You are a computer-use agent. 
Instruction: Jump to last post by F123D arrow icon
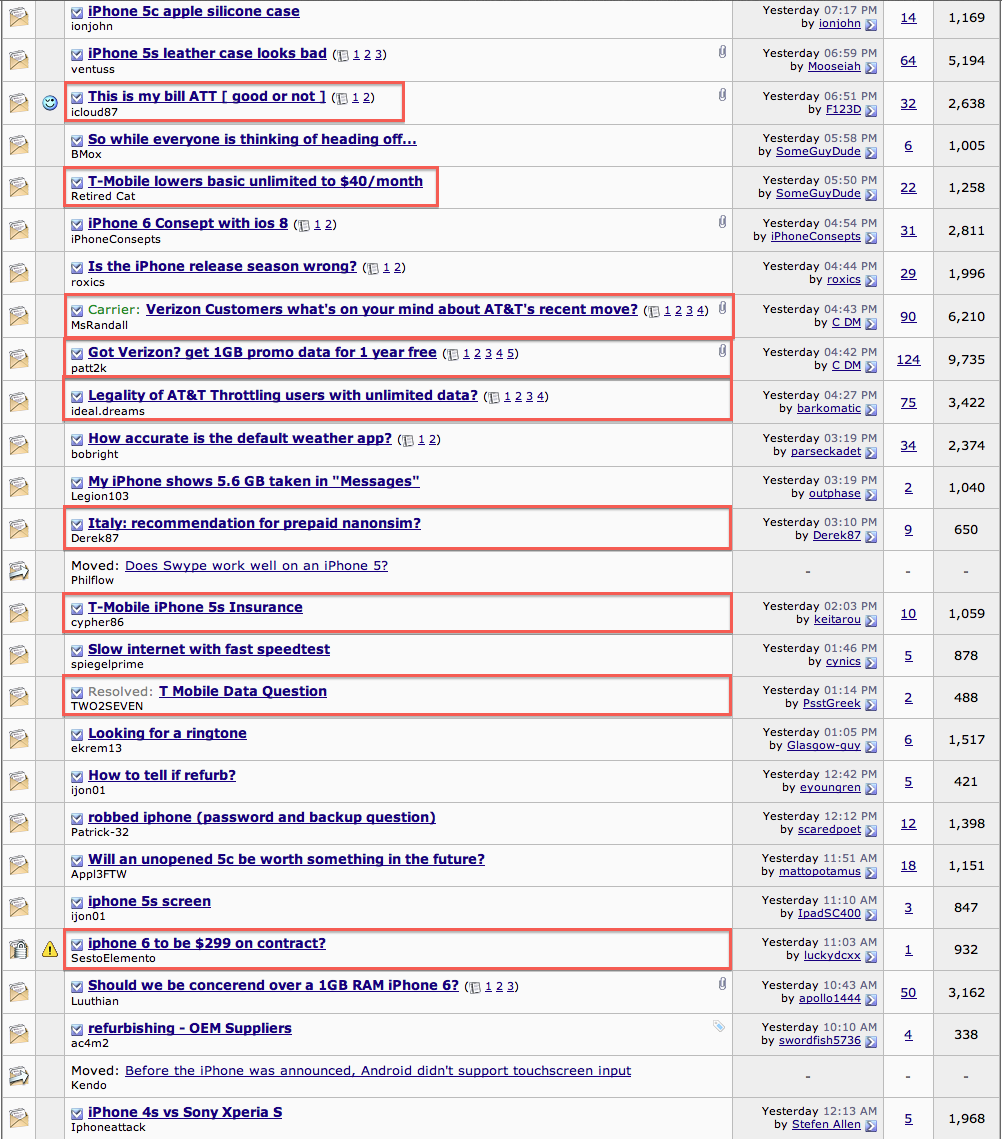871,110
